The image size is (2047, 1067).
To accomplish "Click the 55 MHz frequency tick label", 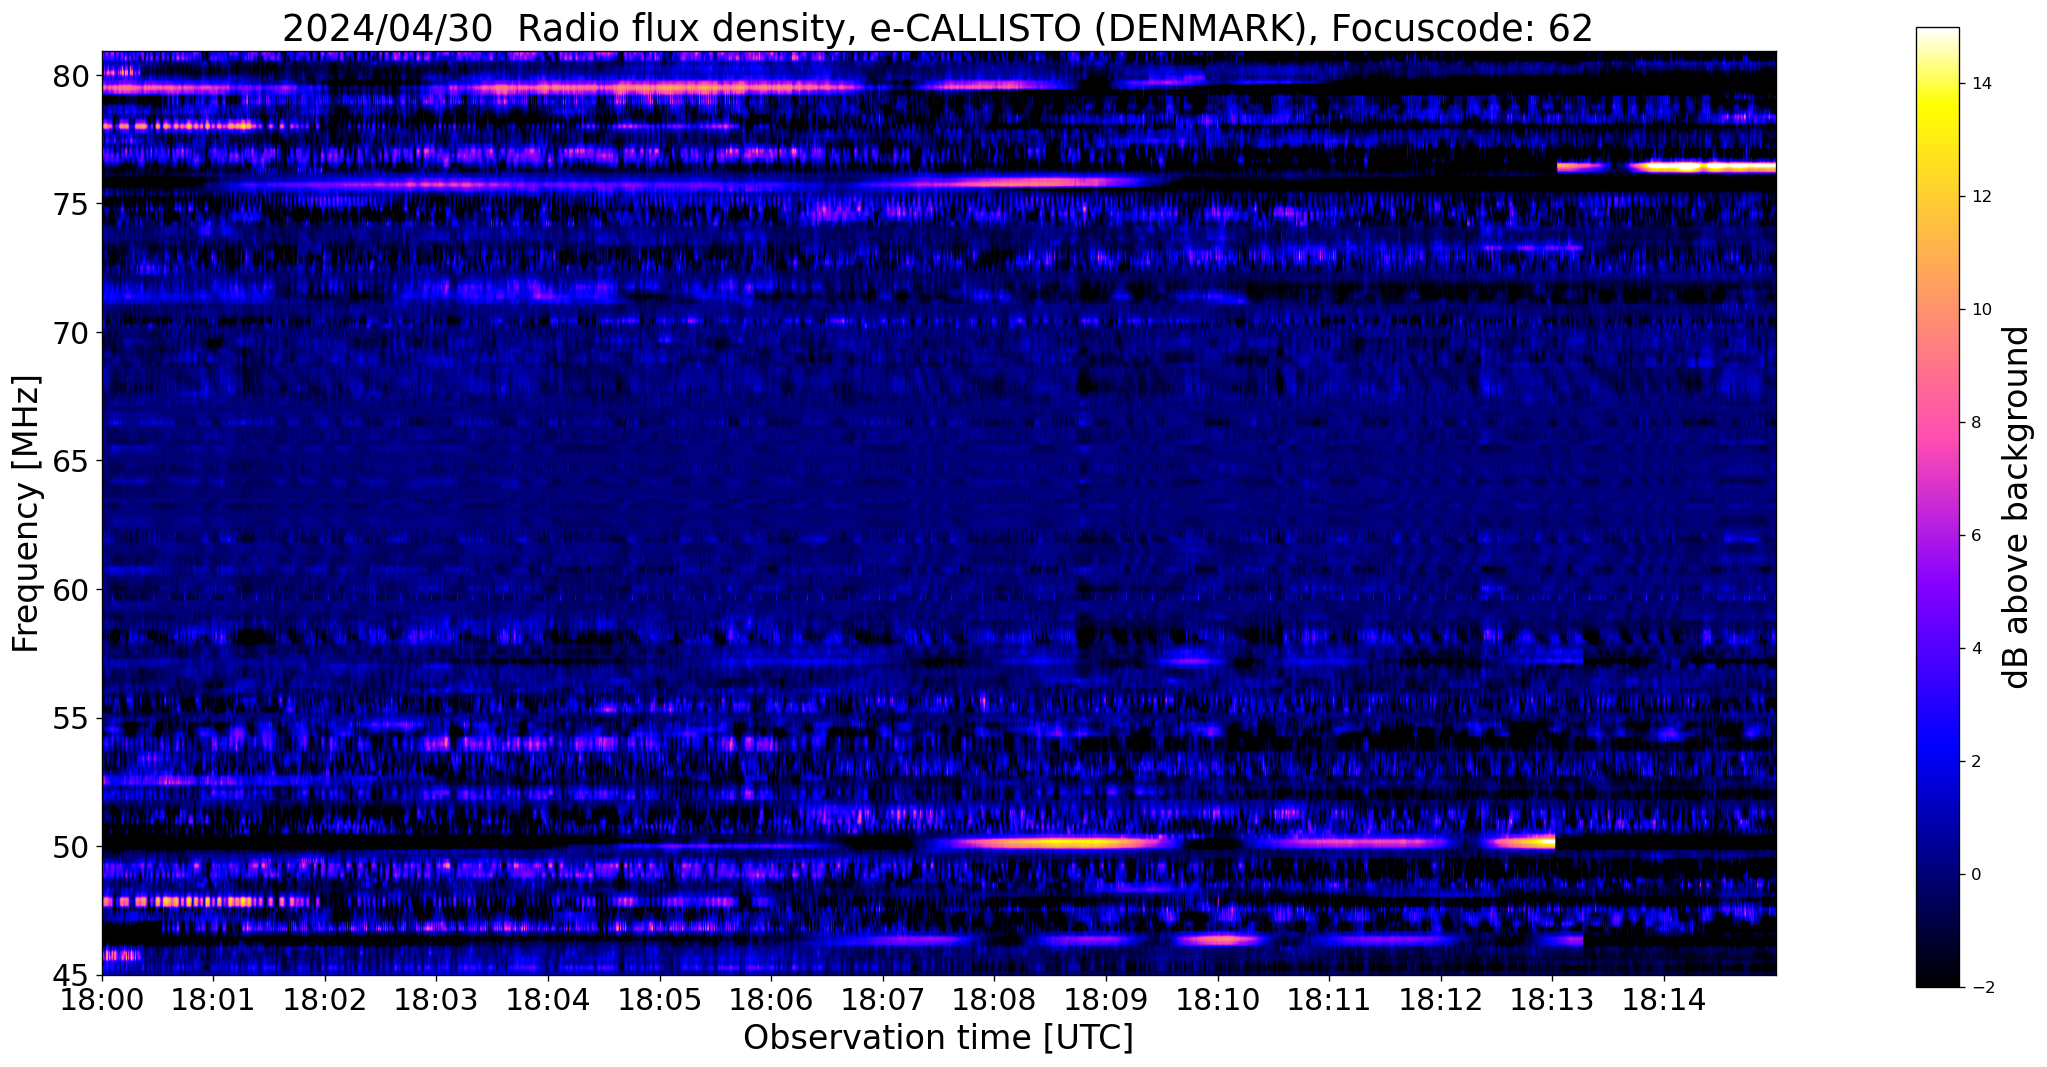I will (70, 718).
